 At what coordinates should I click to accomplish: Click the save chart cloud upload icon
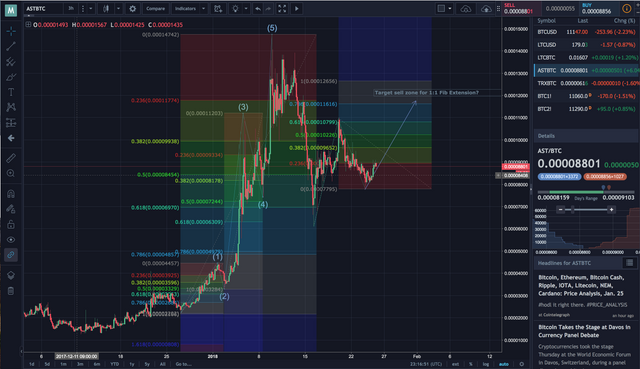point(486,9)
